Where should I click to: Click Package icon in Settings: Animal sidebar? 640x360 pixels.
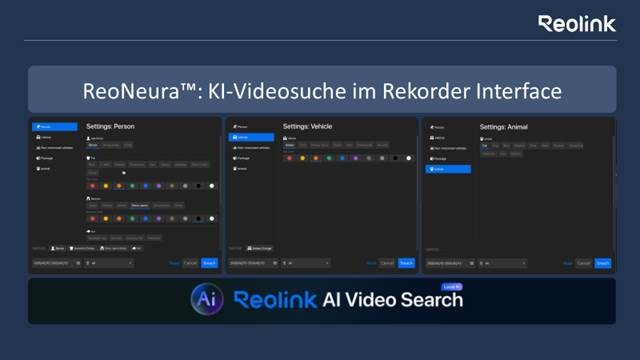pos(432,159)
